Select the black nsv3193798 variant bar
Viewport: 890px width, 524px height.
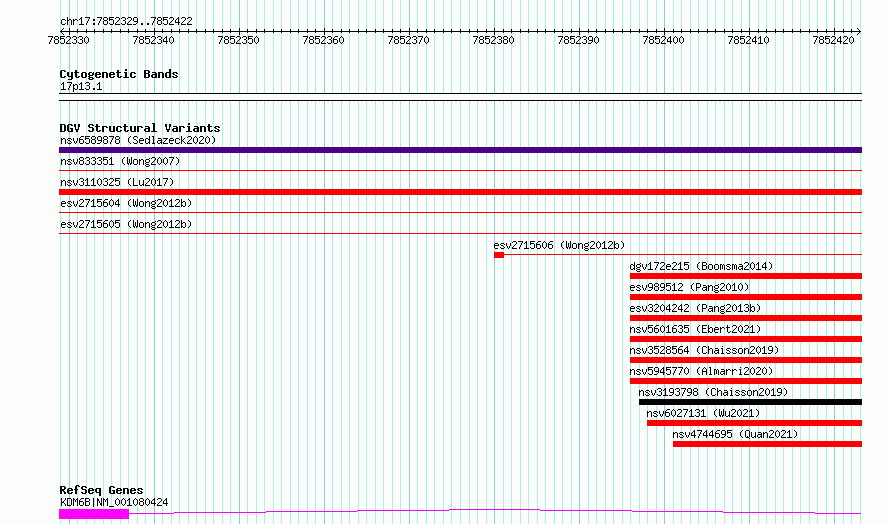tap(750, 402)
